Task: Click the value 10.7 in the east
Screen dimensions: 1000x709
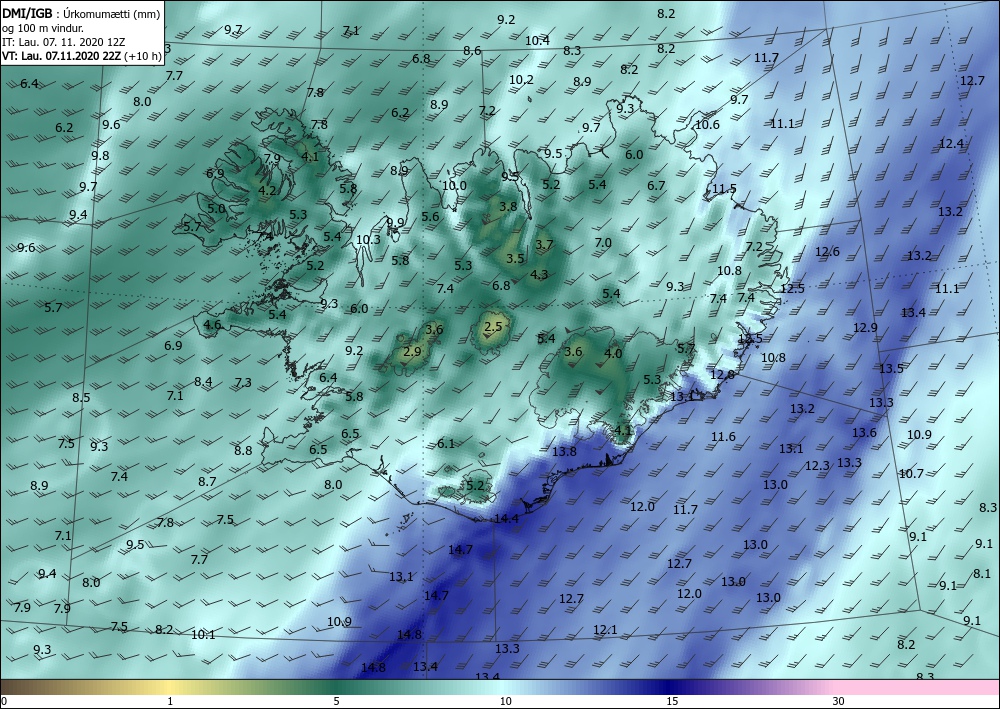Action: (x=911, y=474)
